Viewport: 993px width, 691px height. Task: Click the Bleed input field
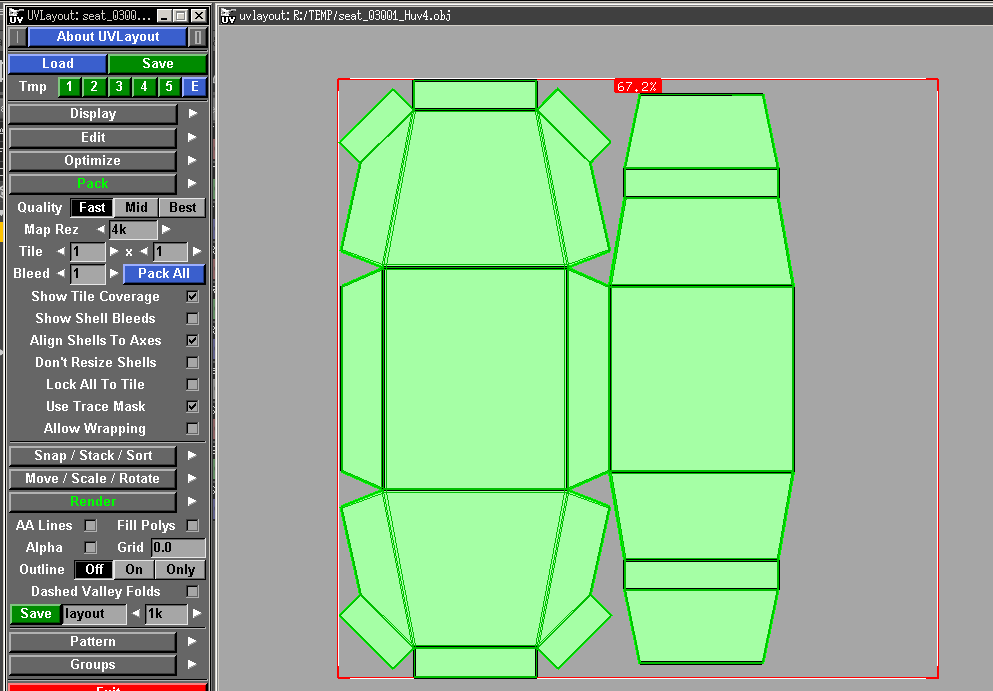pos(87,274)
